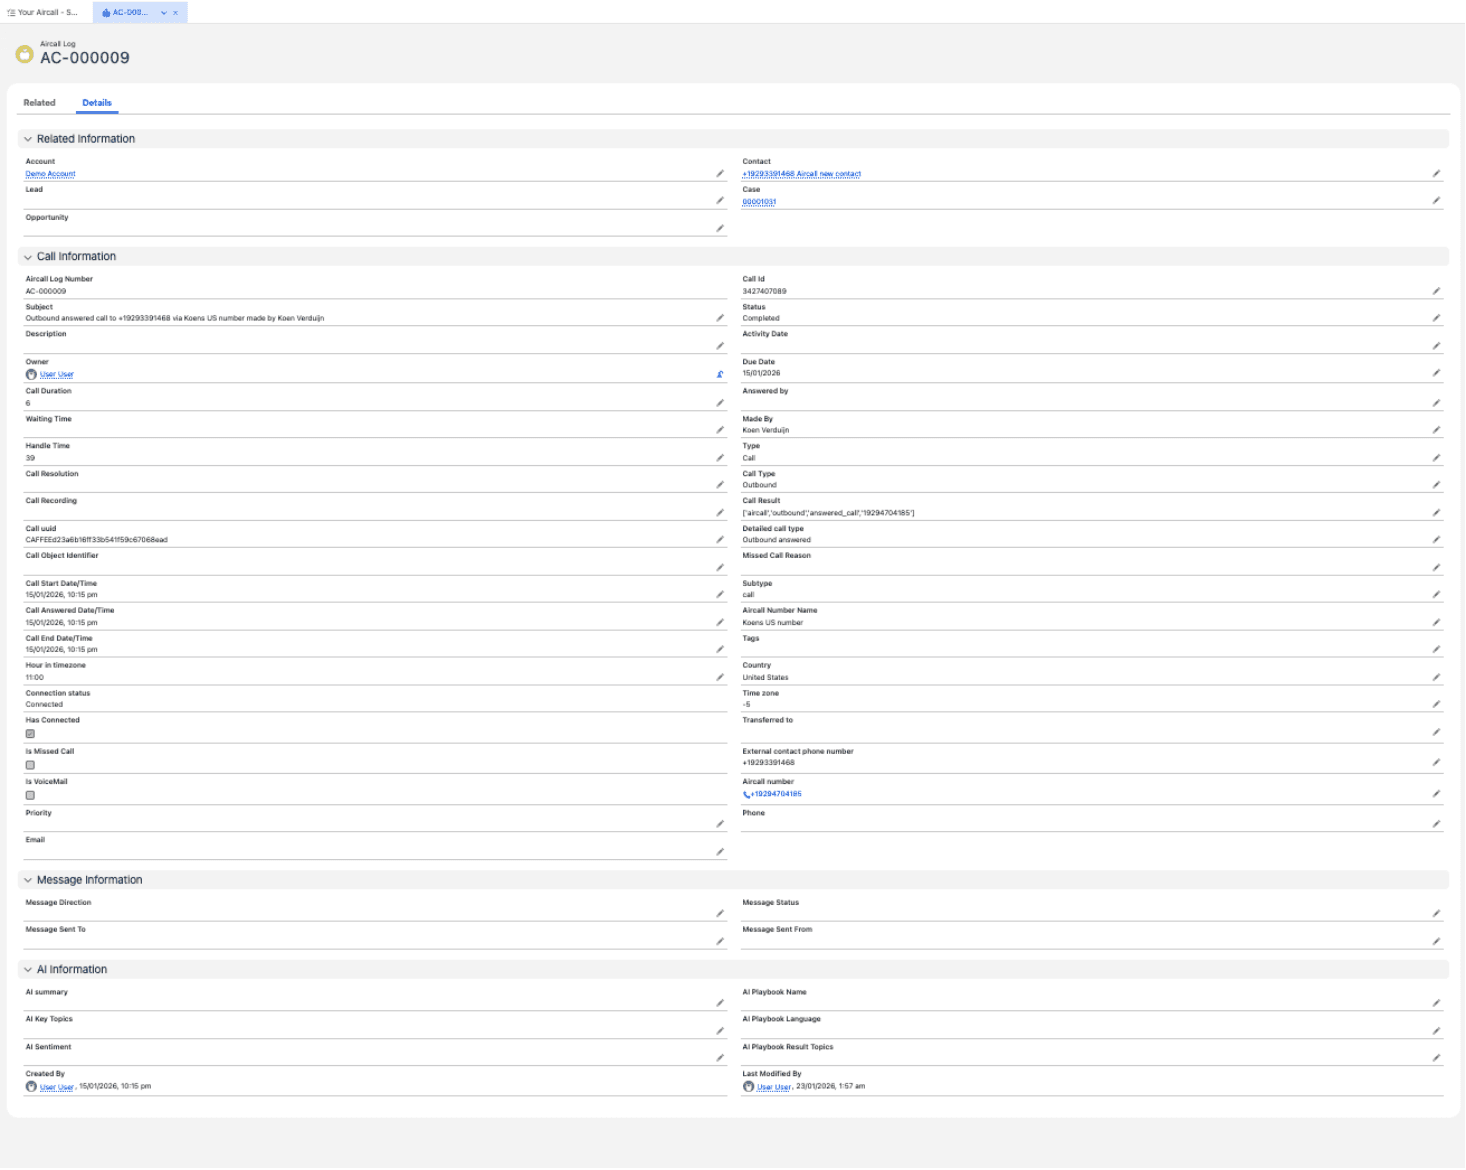Screen dimensions: 1466x1170
Task: Check the Is VoiceMail box
Action: [x=29, y=795]
